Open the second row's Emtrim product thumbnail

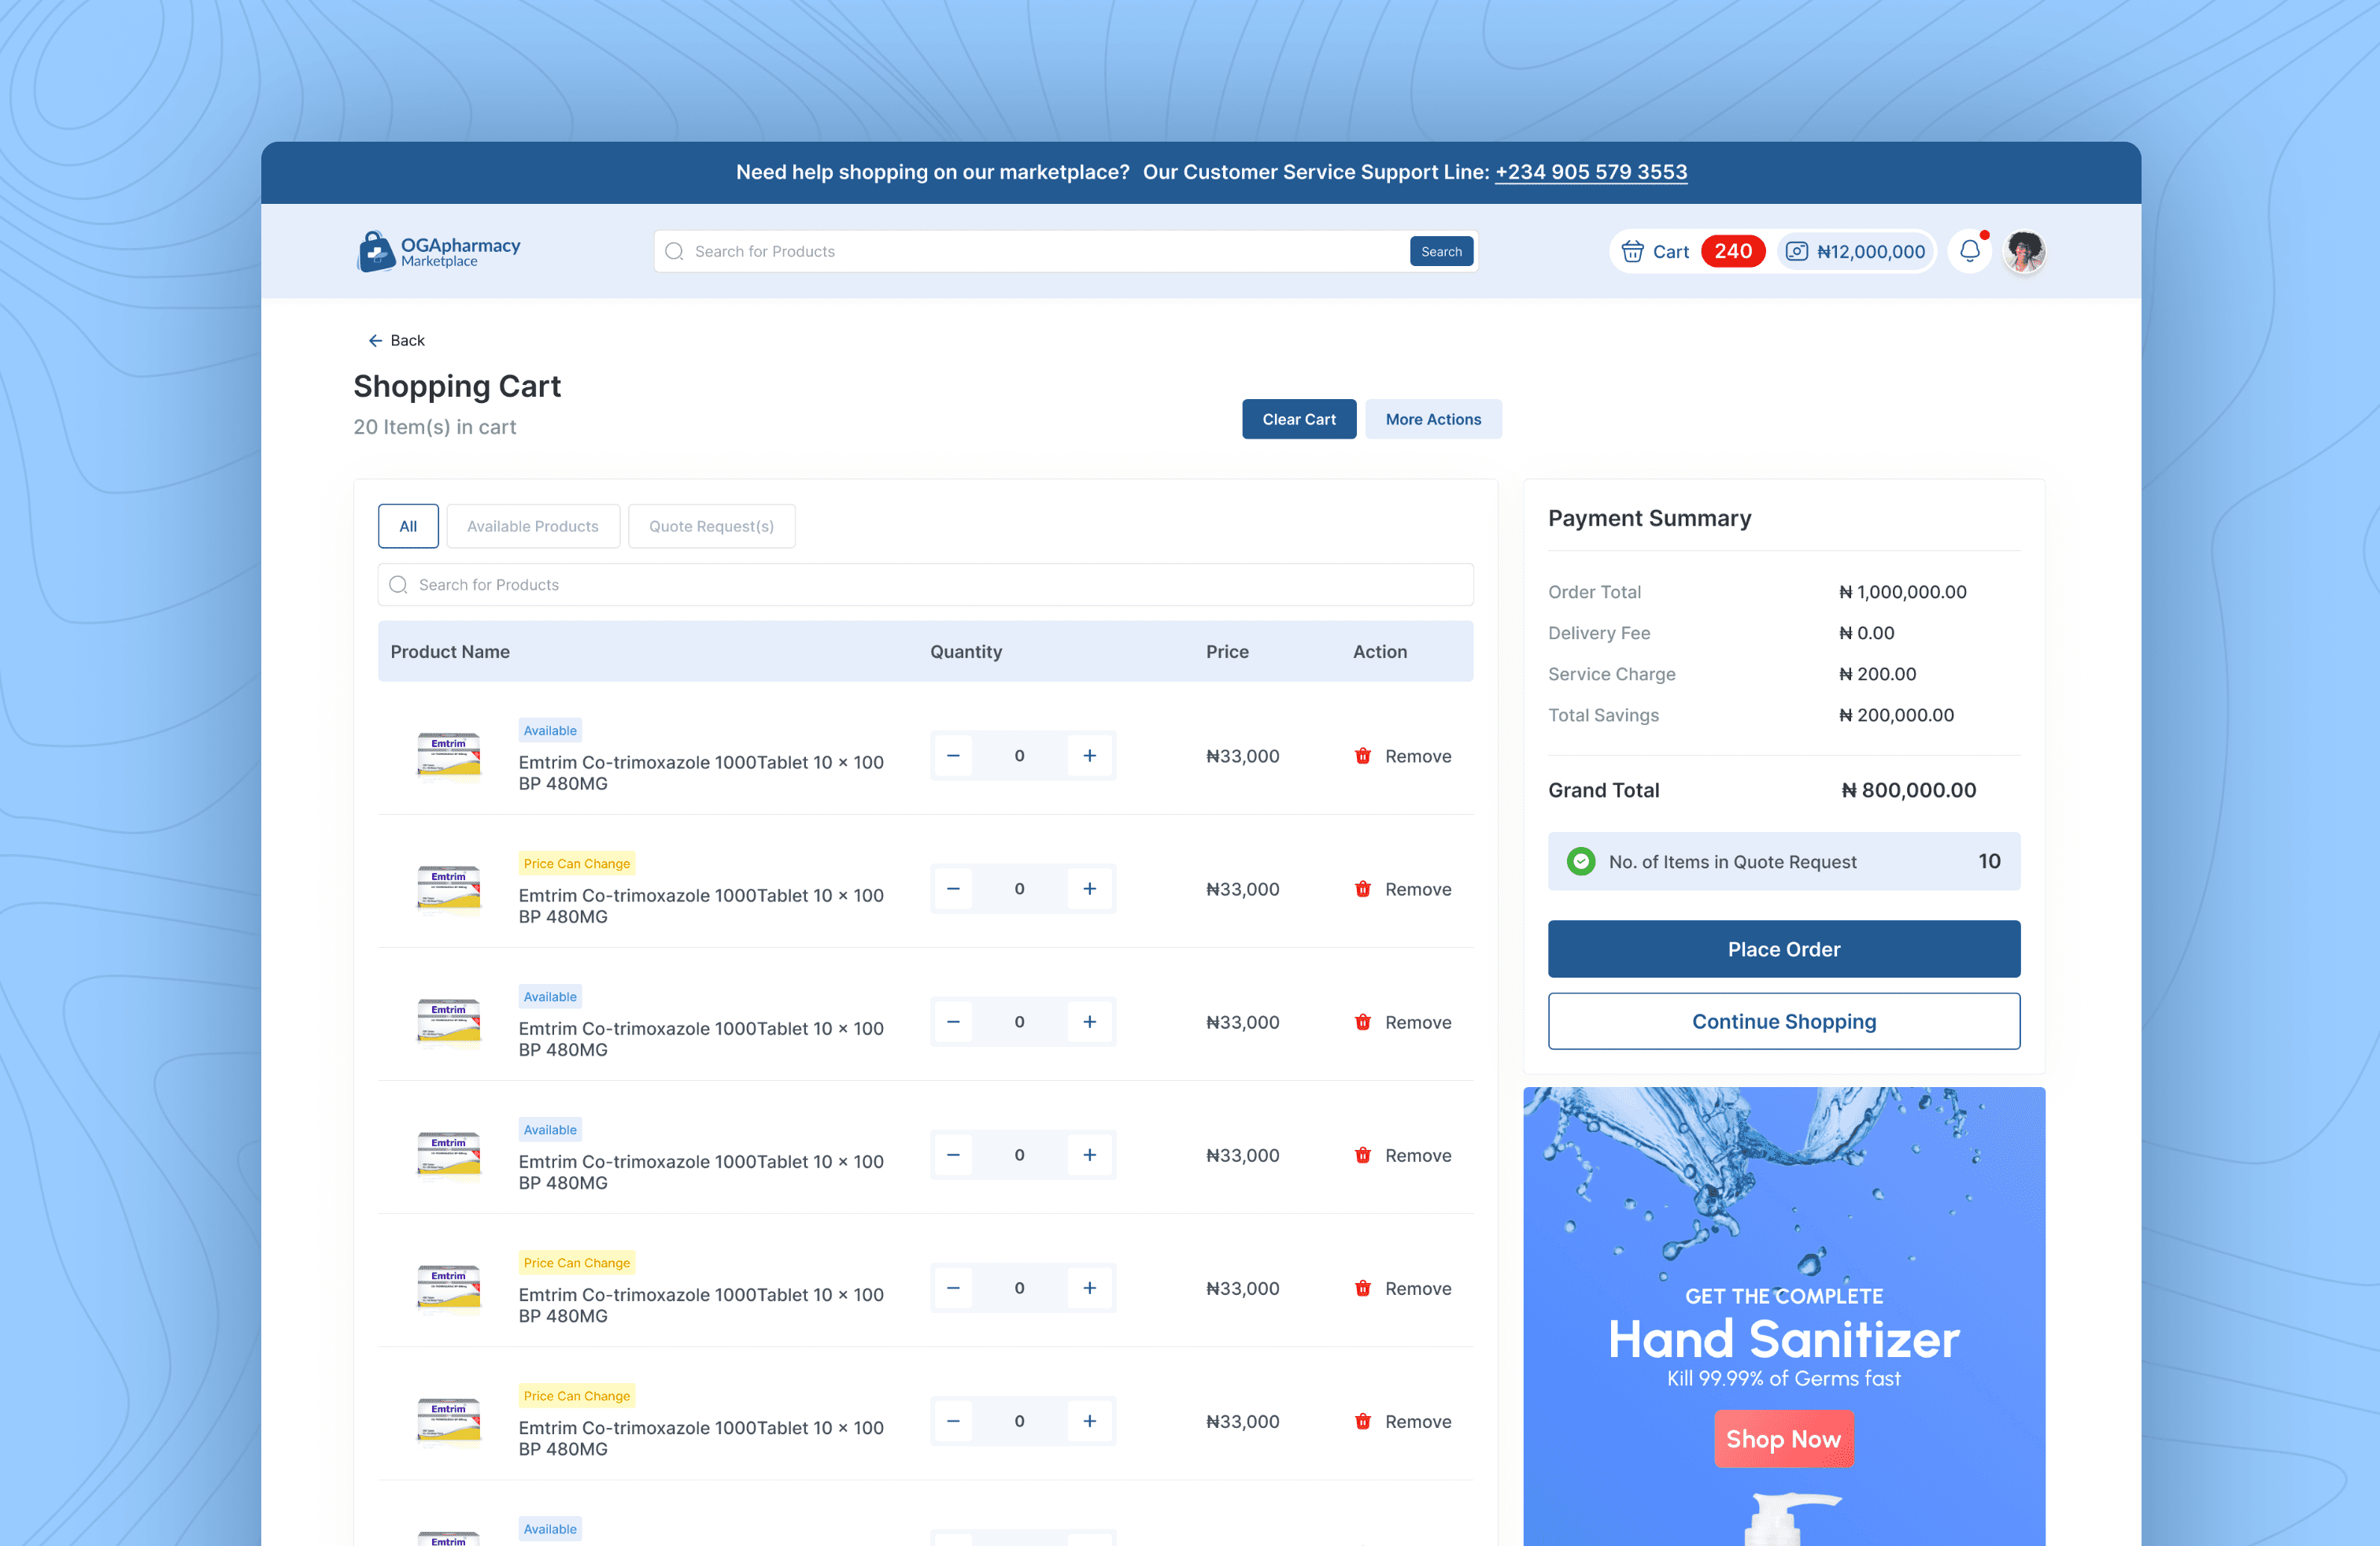(448, 889)
